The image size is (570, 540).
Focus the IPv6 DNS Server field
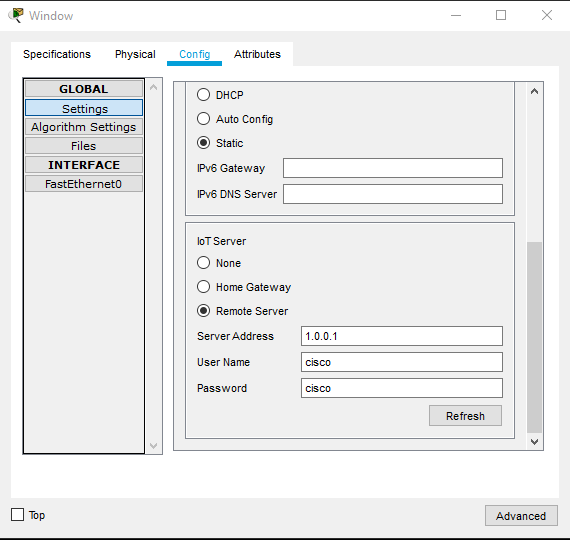(x=393, y=194)
